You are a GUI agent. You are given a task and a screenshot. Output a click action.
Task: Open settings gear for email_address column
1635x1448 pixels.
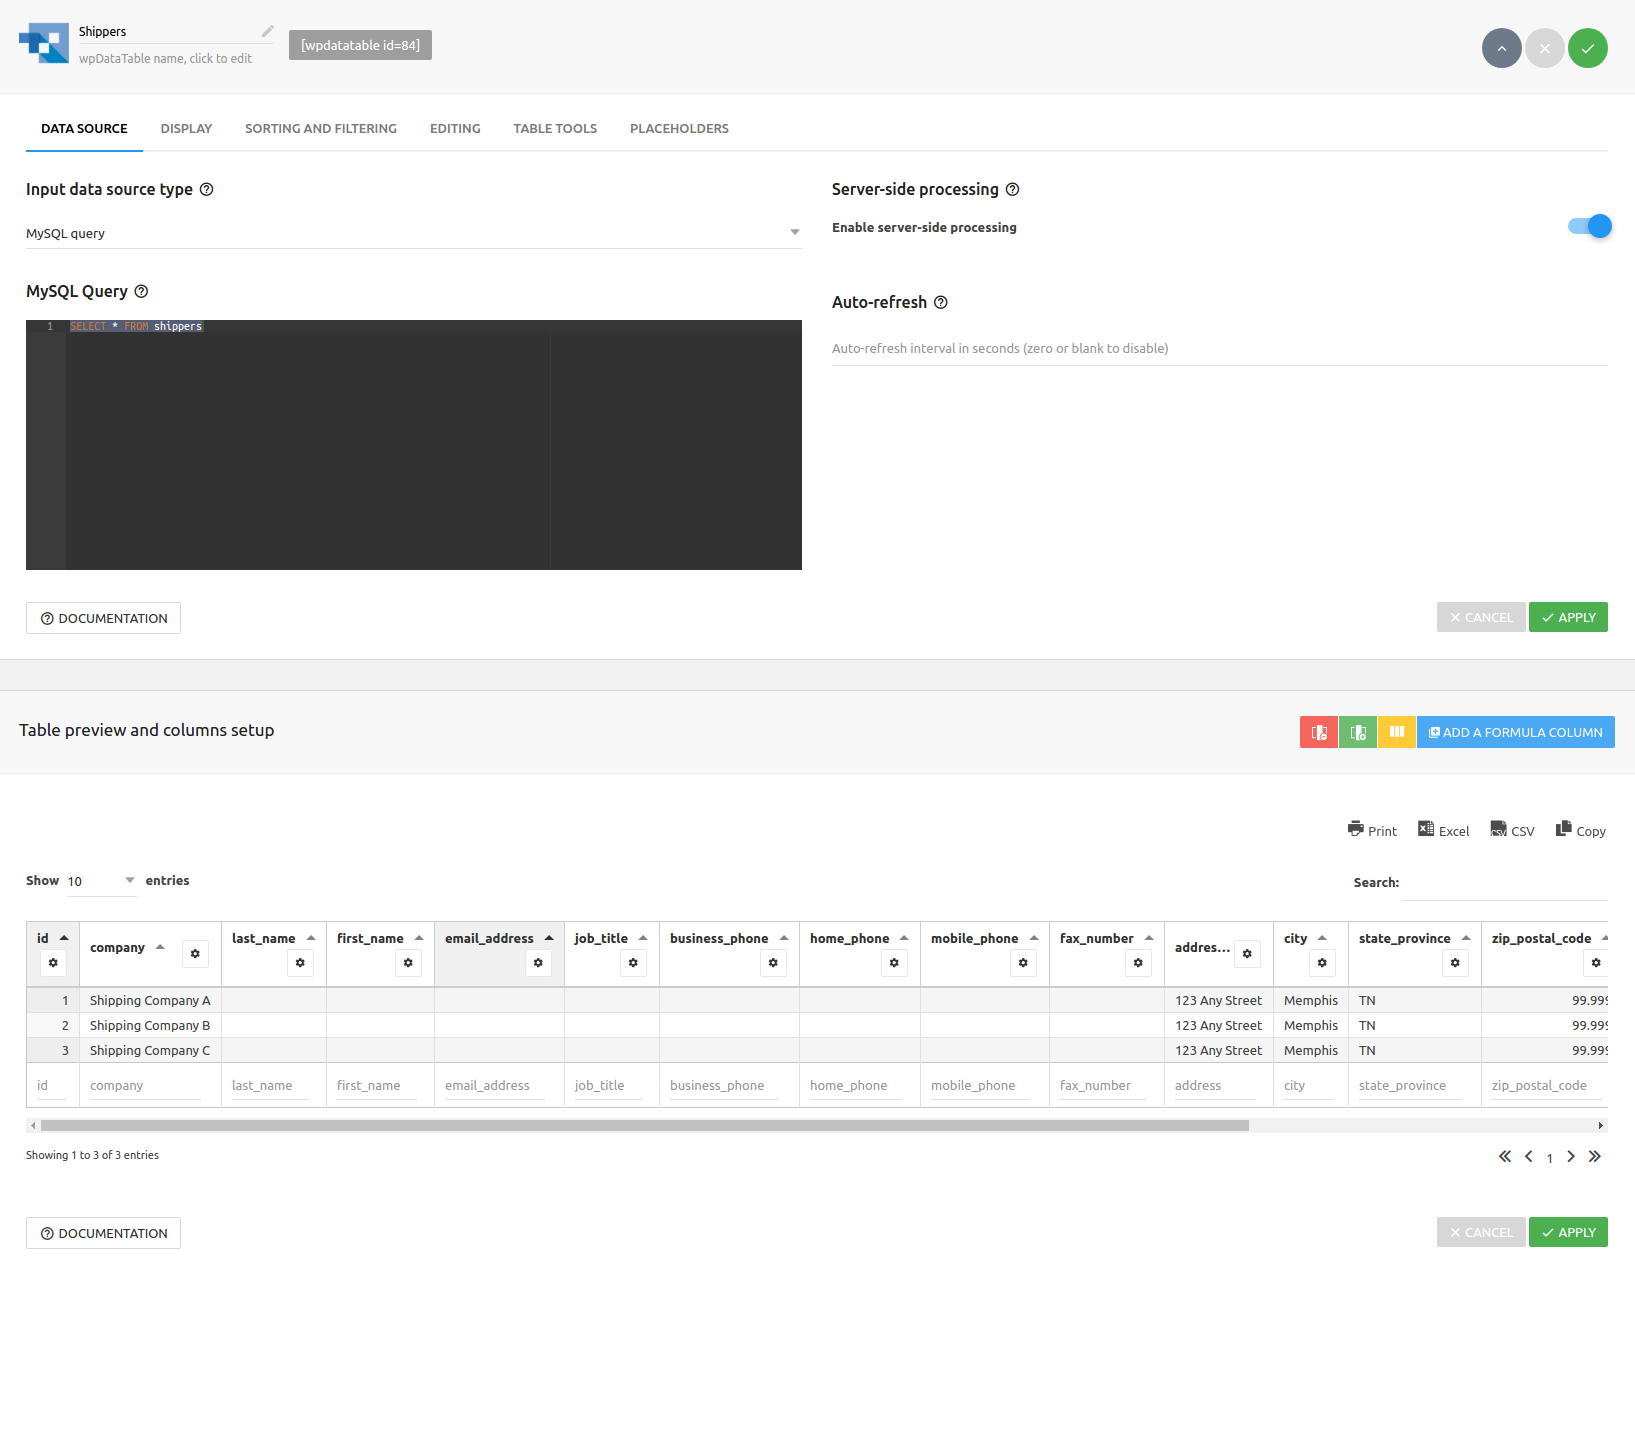[x=538, y=963]
